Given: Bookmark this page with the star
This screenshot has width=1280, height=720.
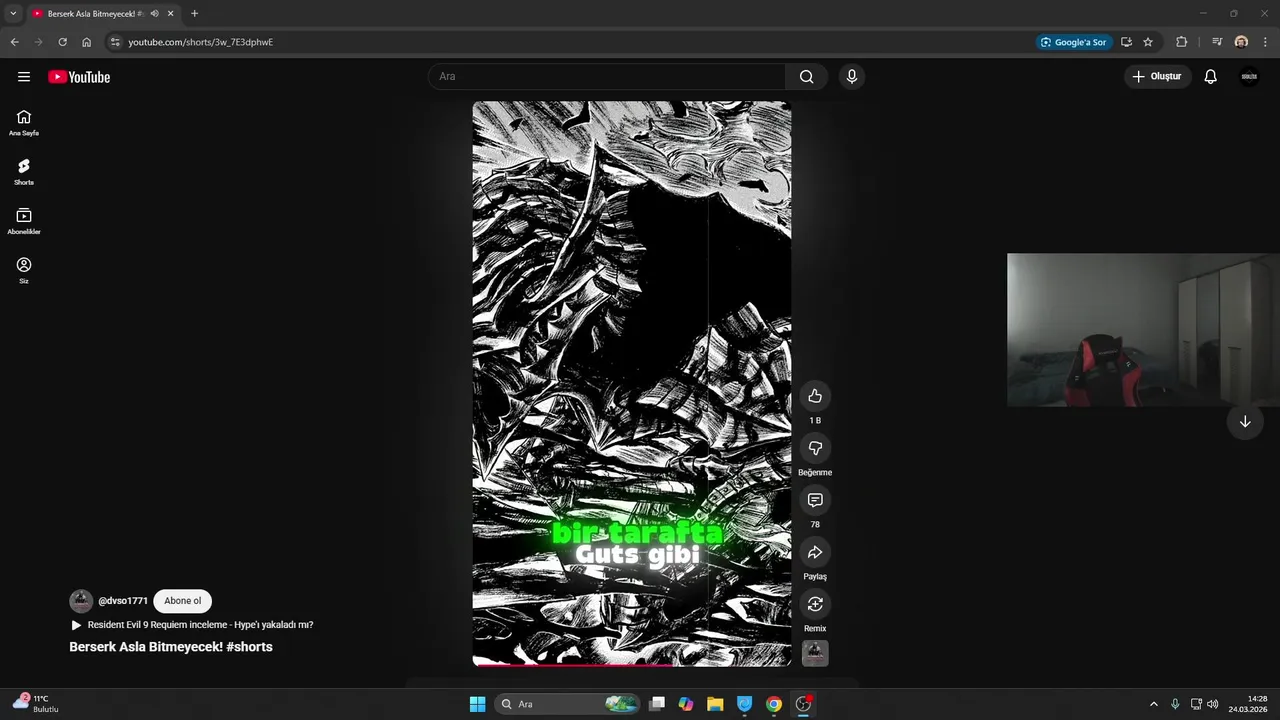Looking at the screenshot, I should click(x=1148, y=42).
